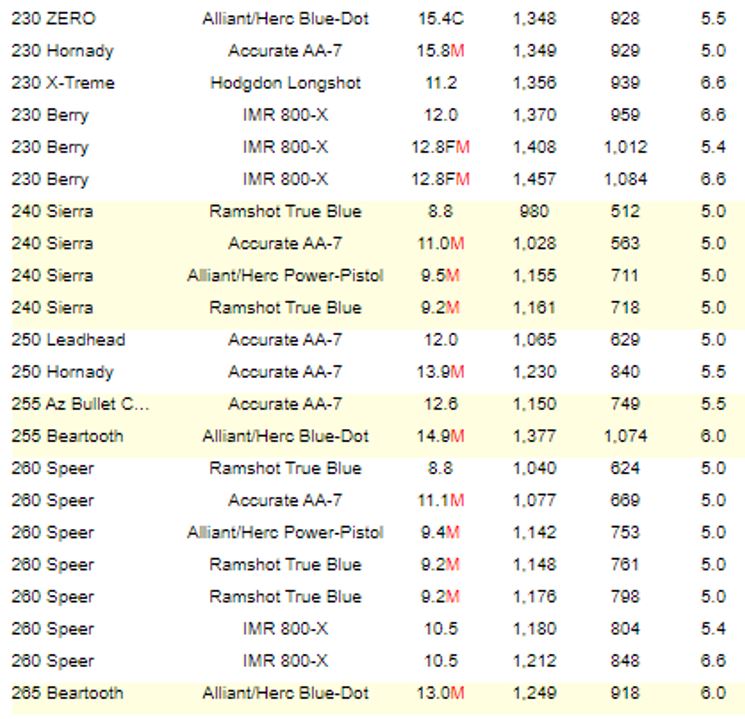Select the "12.6" charge value
The height and width of the screenshot is (719, 745).
pyautogui.click(x=440, y=404)
